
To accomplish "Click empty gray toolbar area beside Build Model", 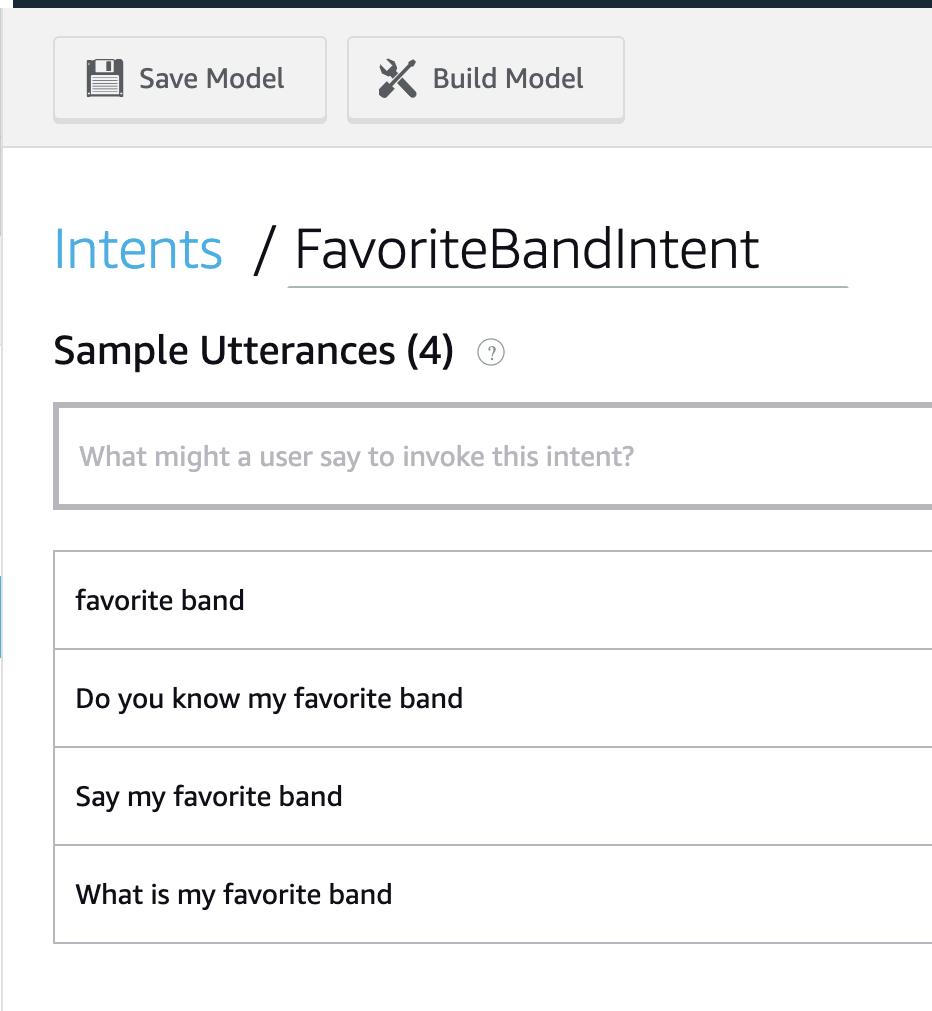I will (780, 79).
